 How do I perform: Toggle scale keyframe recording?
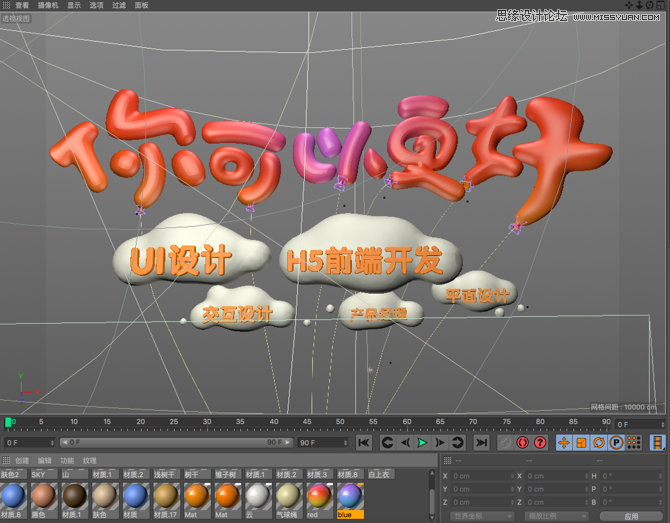point(582,443)
